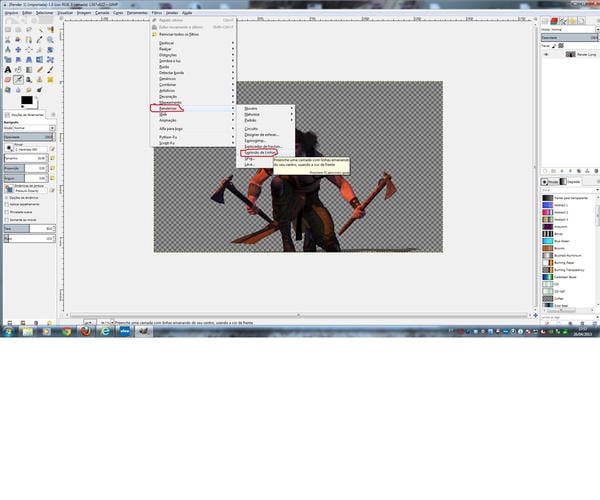Open the Arquivo menu
Image resolution: width=600 pixels, height=500 pixels.
pyautogui.click(x=11, y=13)
